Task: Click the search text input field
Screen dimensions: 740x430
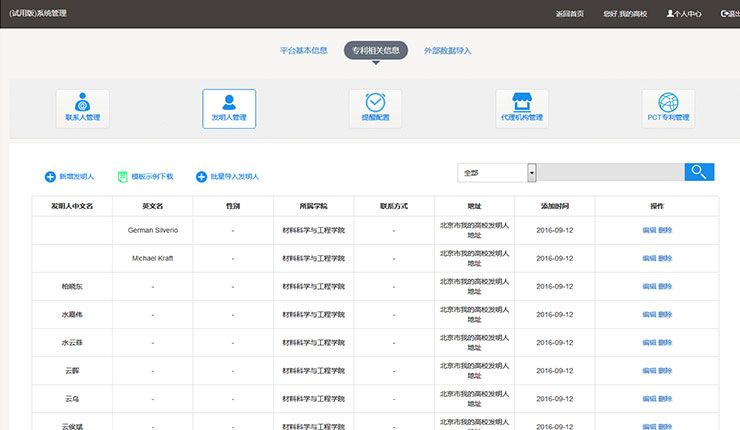Action: click(610, 173)
